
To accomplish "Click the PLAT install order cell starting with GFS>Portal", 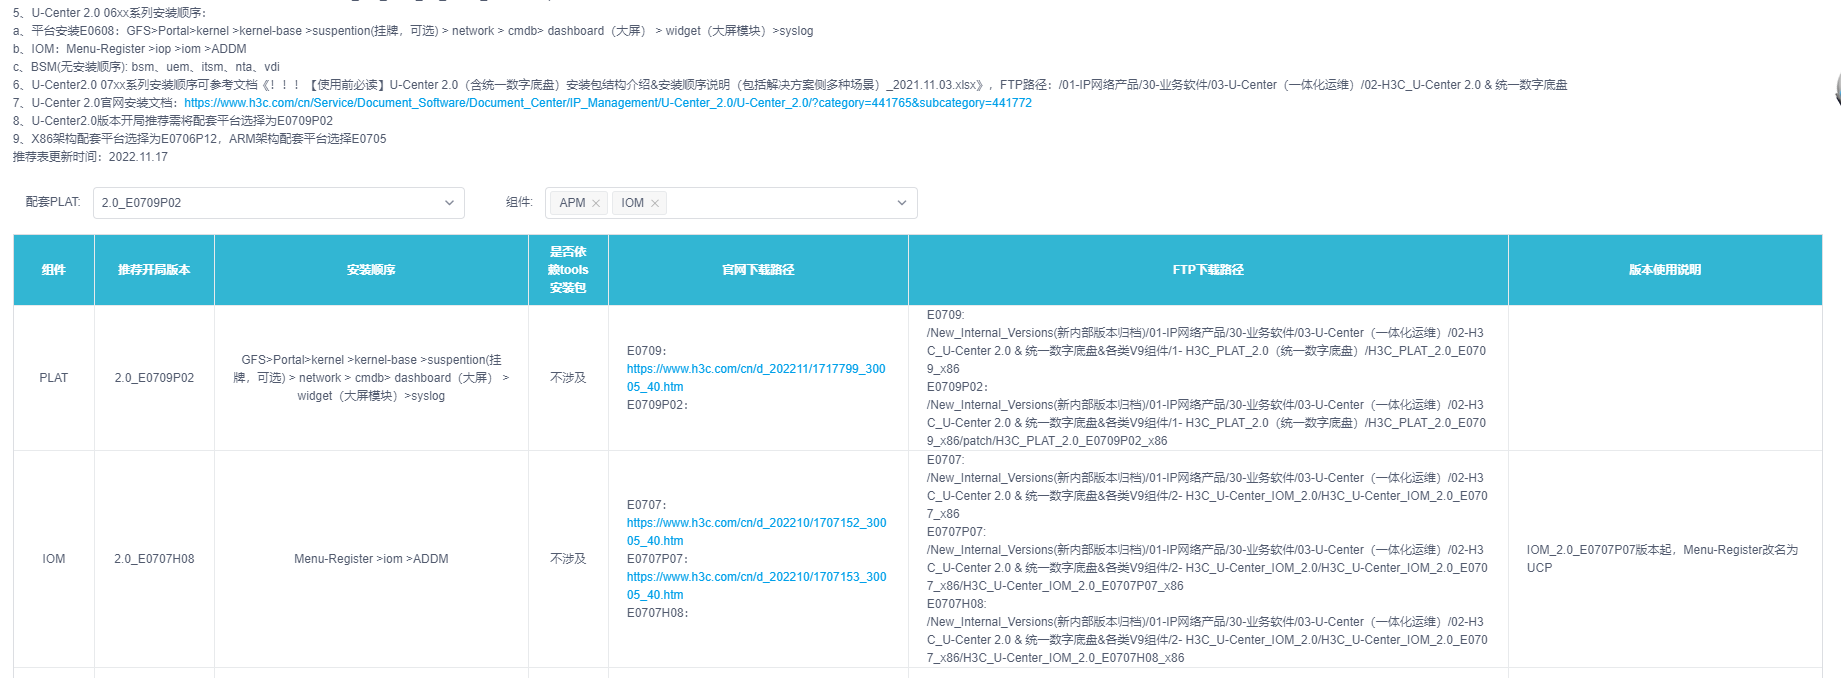I will (371, 378).
